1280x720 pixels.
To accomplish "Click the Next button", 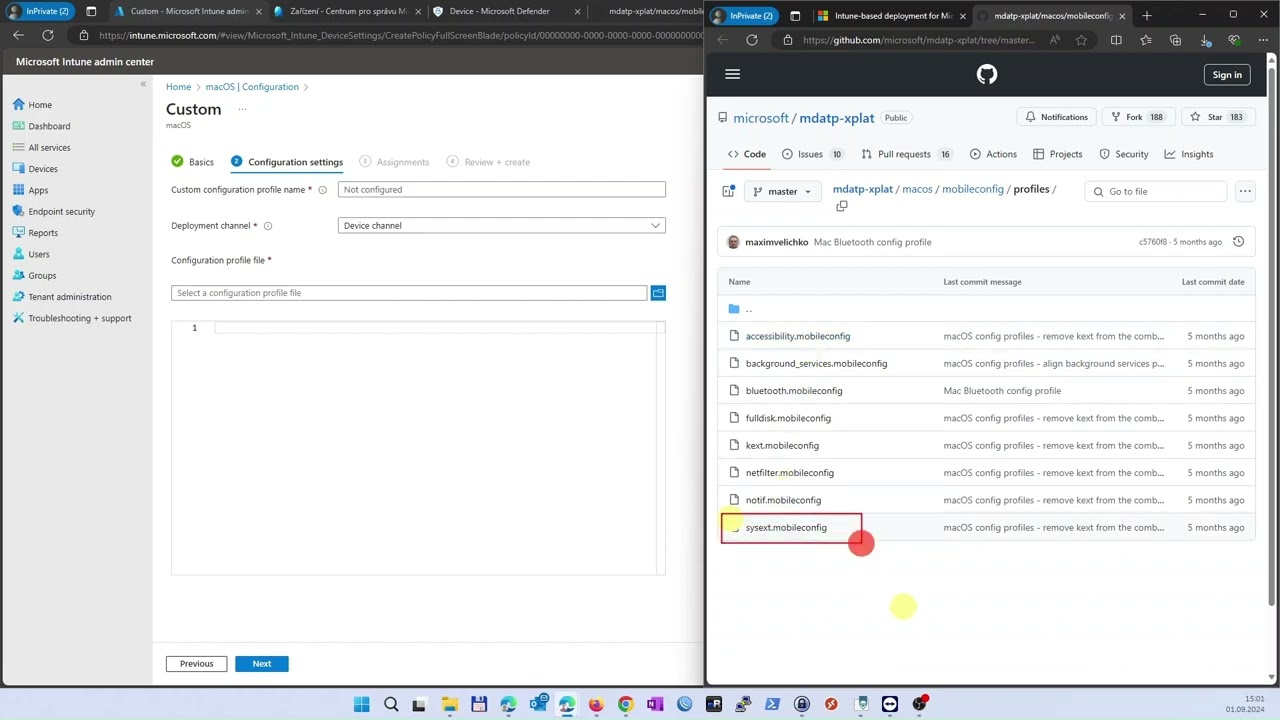I will click(262, 664).
